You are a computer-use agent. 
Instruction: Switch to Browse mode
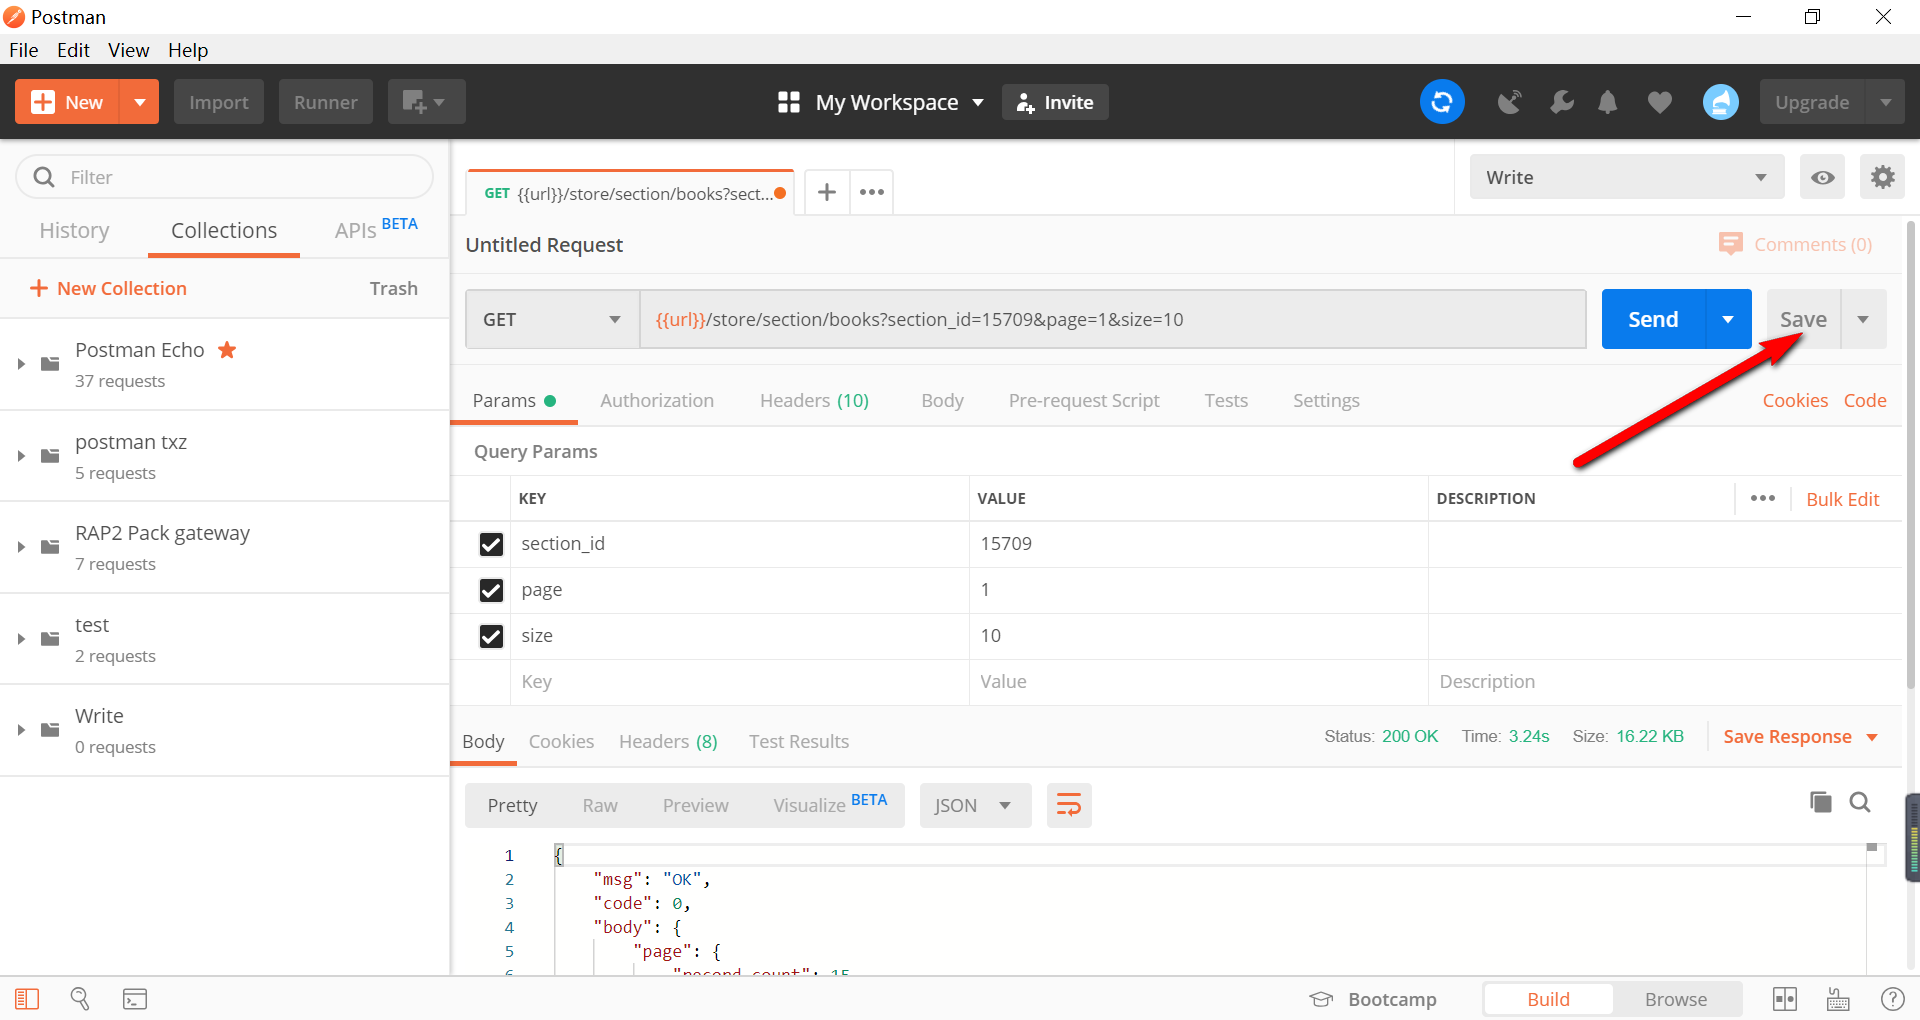coord(1676,999)
